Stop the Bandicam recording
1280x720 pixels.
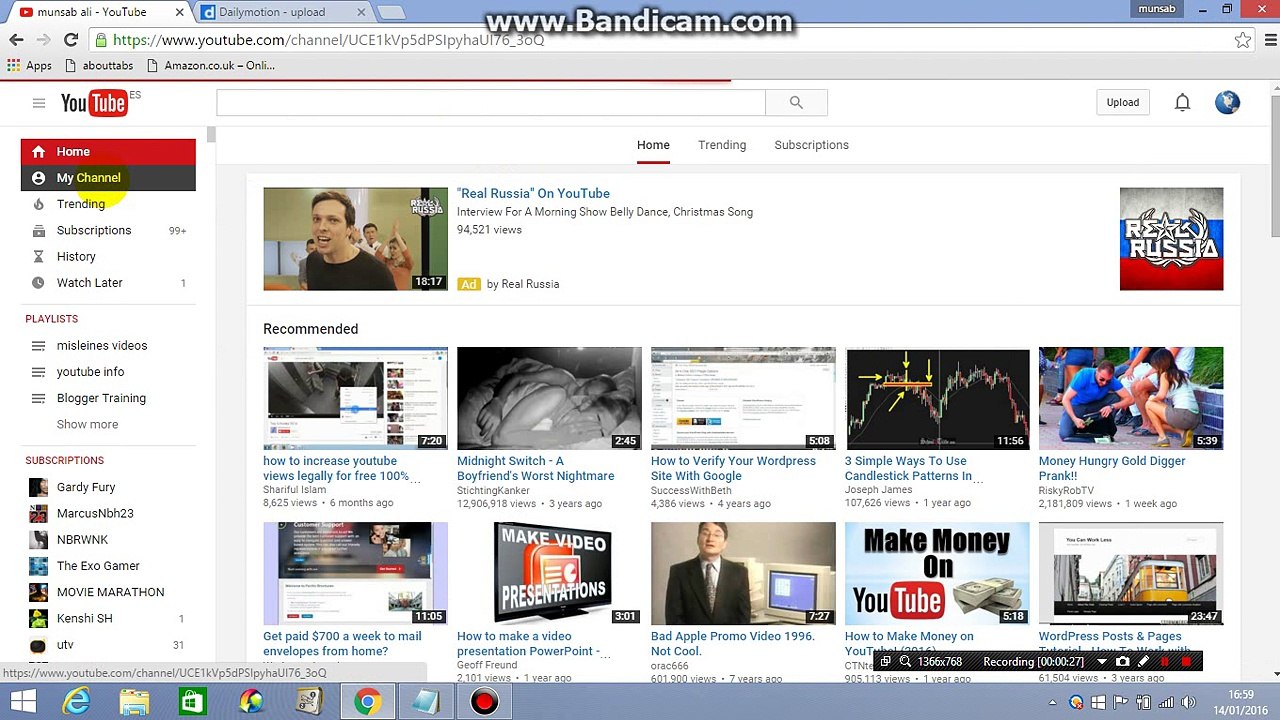[1187, 662]
